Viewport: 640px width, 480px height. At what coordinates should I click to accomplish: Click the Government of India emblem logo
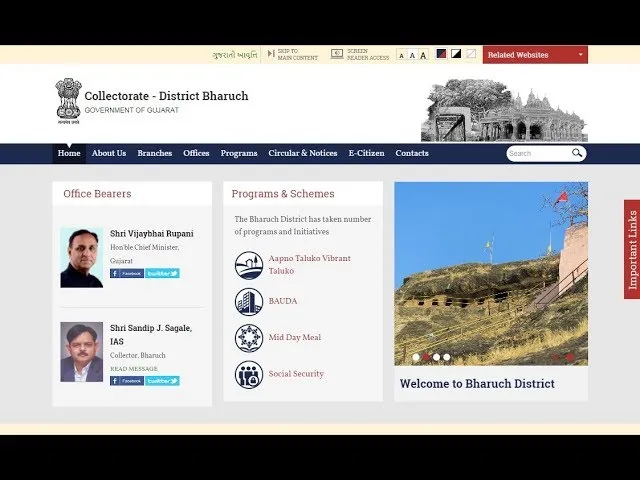[x=68, y=100]
